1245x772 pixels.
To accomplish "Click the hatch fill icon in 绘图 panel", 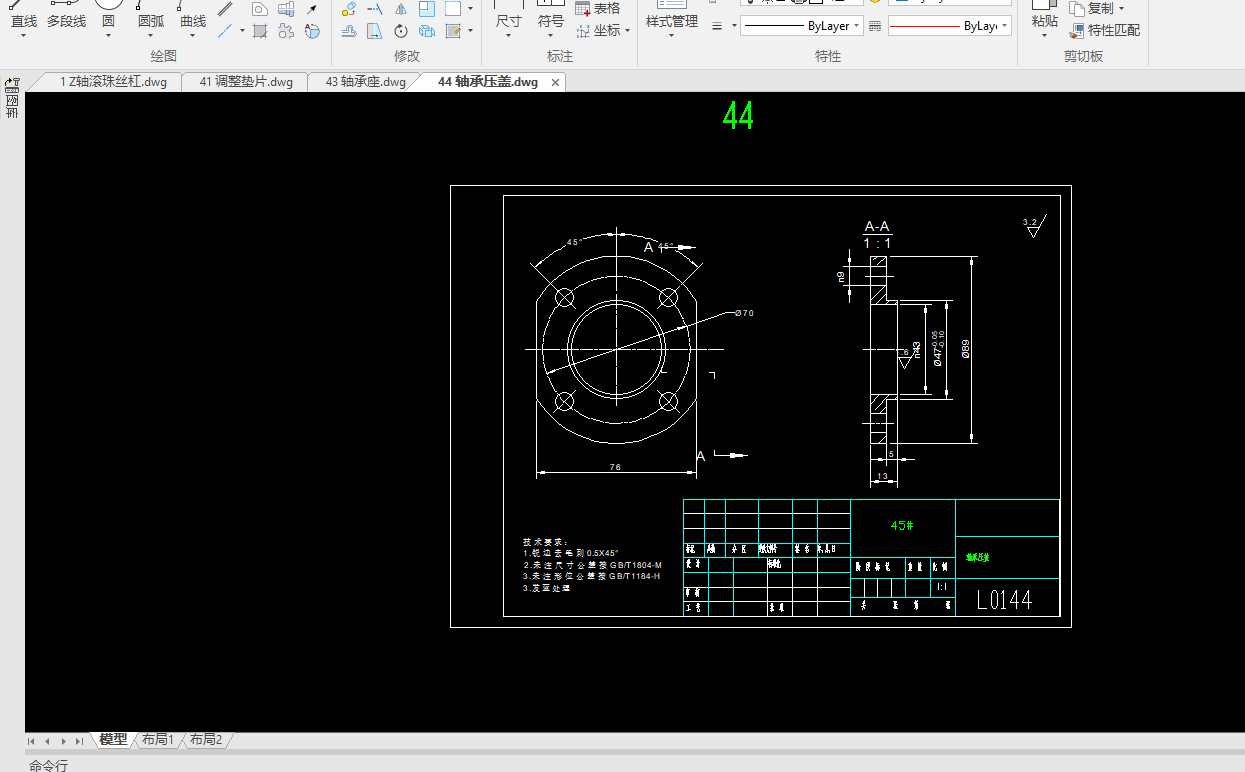I will tap(260, 31).
